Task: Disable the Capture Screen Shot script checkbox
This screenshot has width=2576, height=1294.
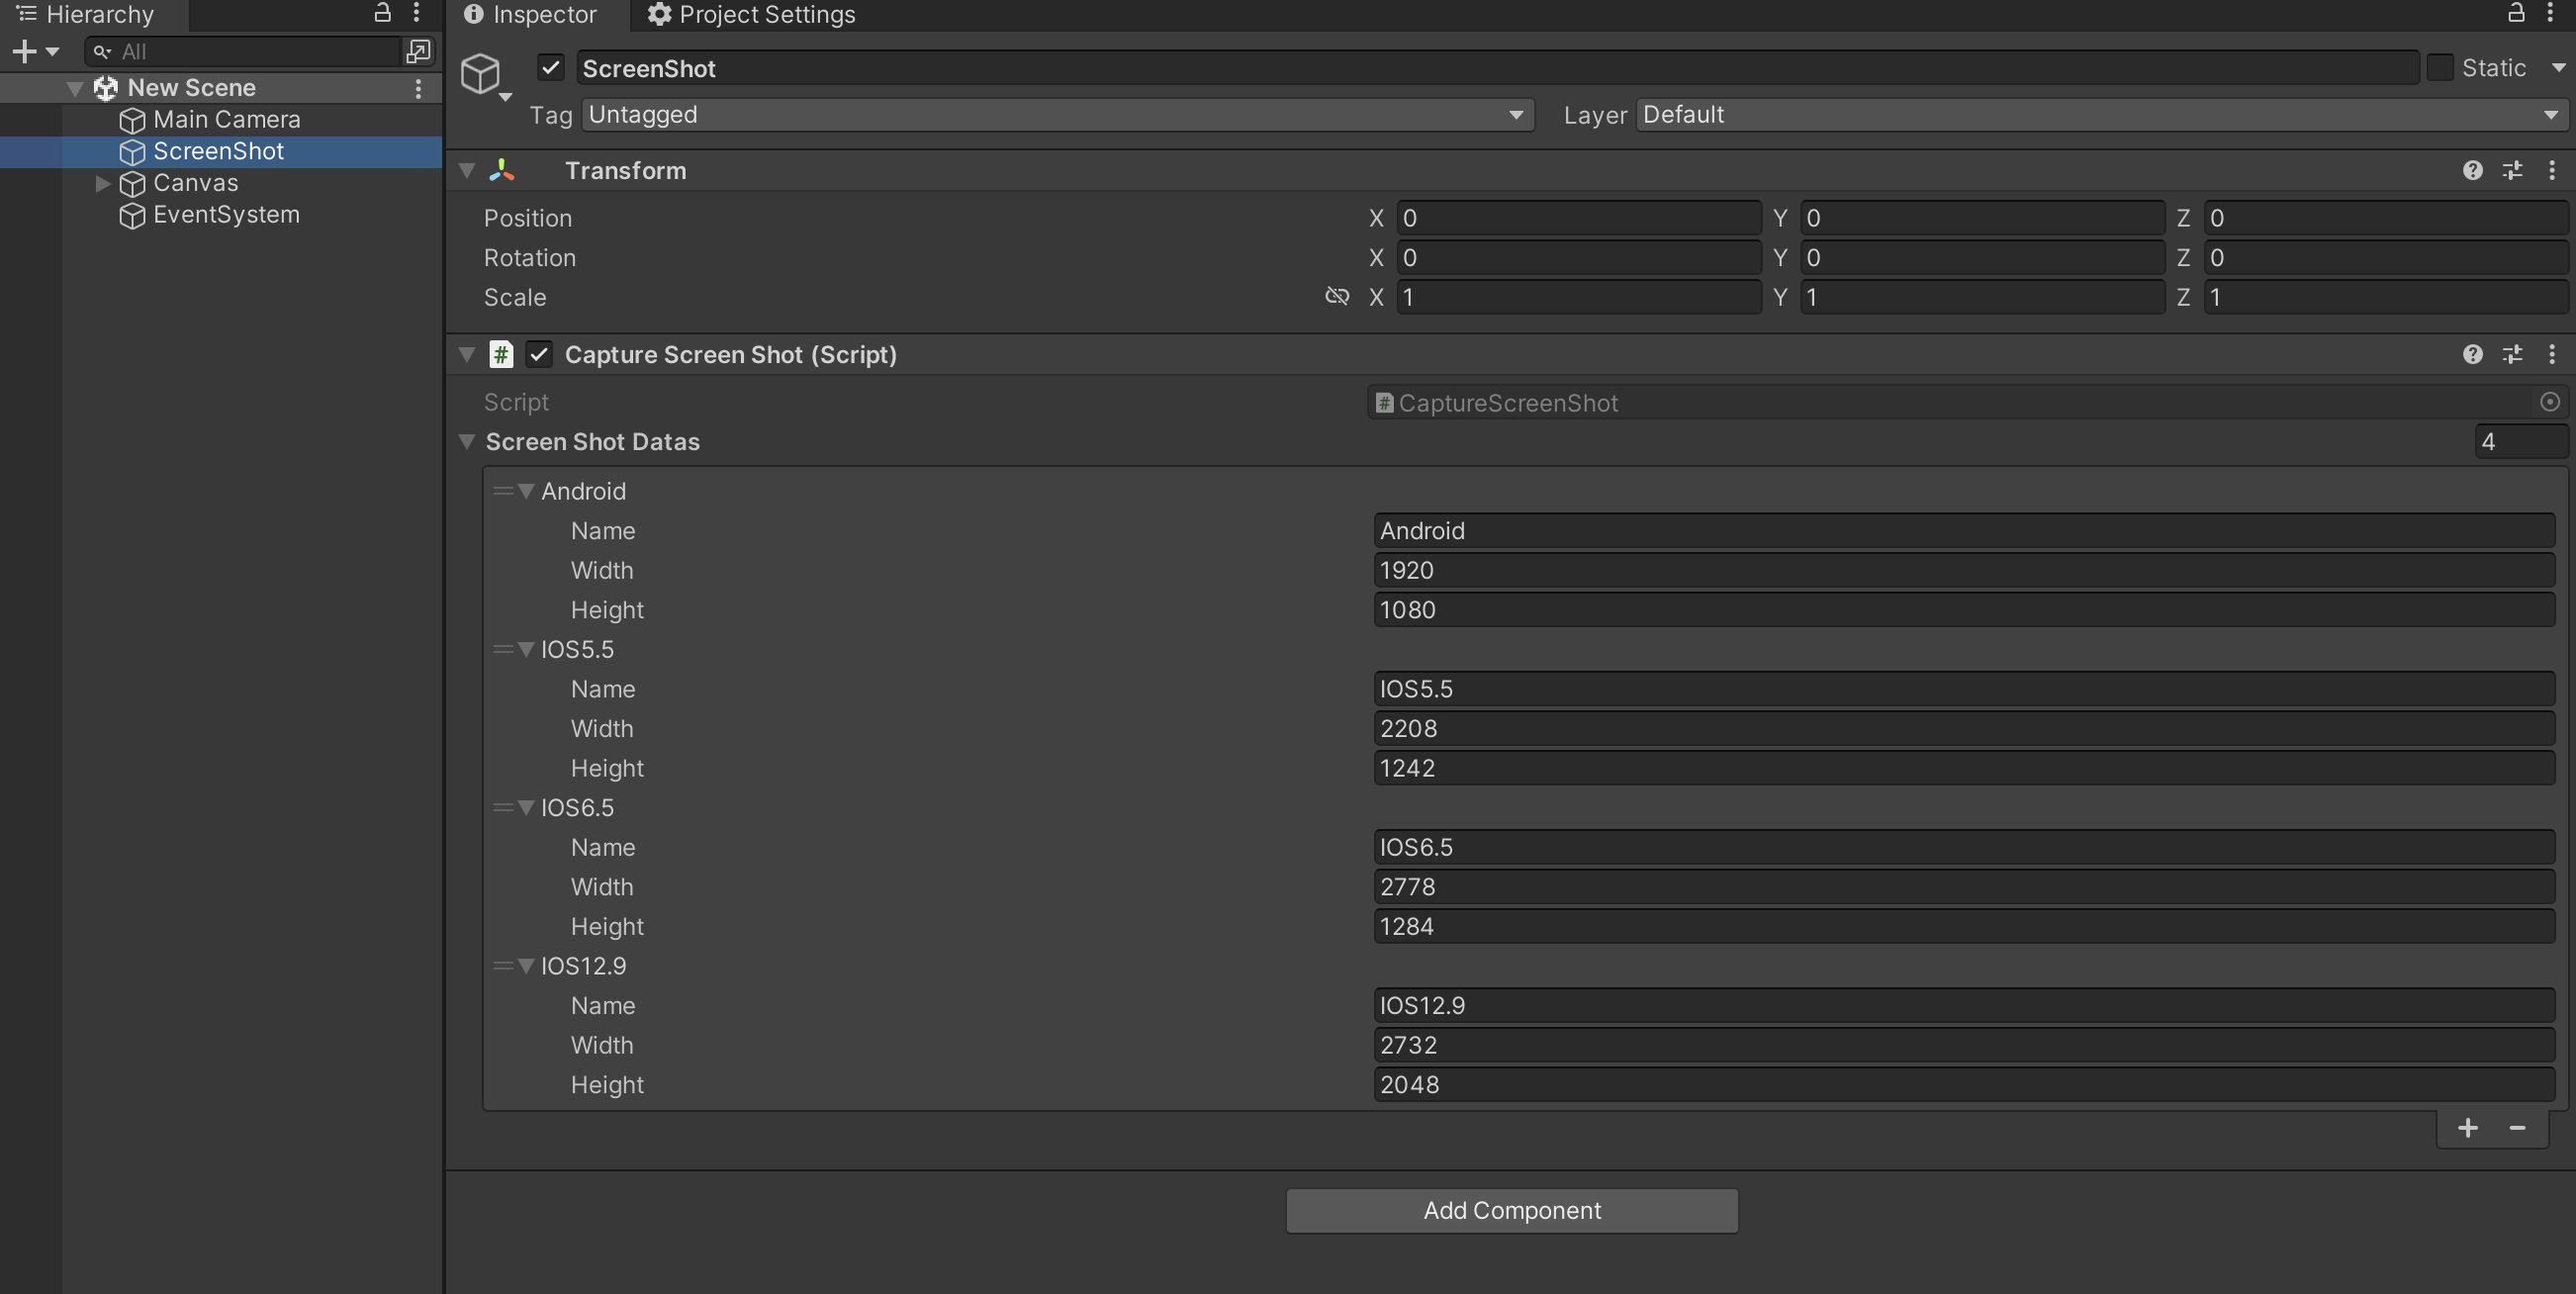Action: 539,354
